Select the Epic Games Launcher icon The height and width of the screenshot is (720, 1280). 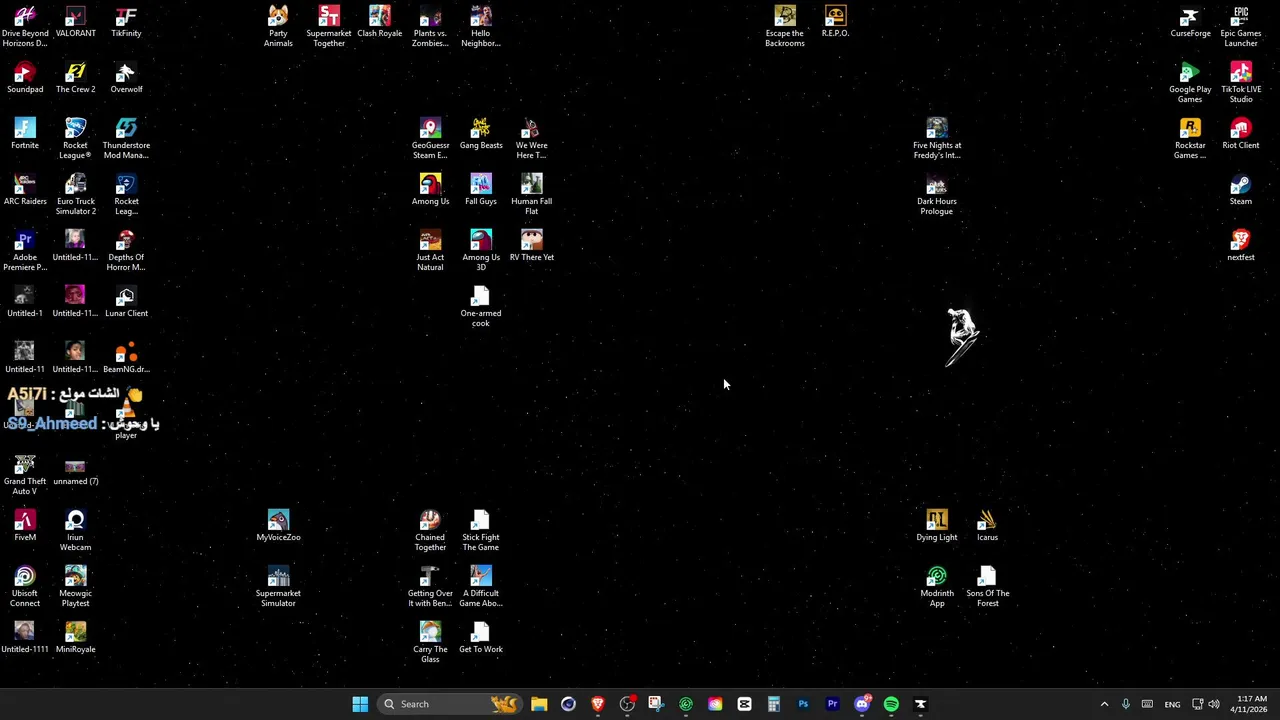point(1241,27)
